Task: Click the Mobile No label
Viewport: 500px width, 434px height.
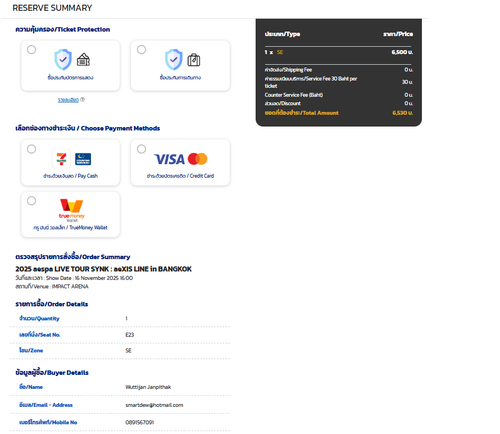Action: [48, 422]
